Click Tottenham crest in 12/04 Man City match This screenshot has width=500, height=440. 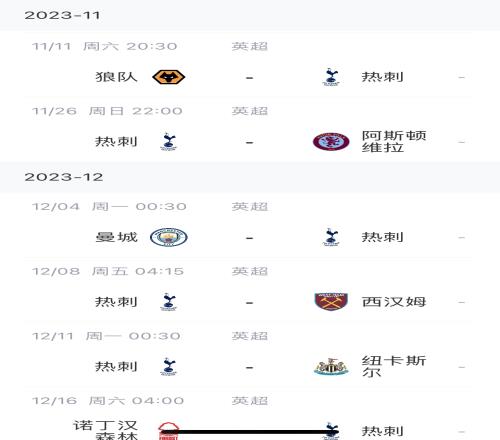[331, 237]
